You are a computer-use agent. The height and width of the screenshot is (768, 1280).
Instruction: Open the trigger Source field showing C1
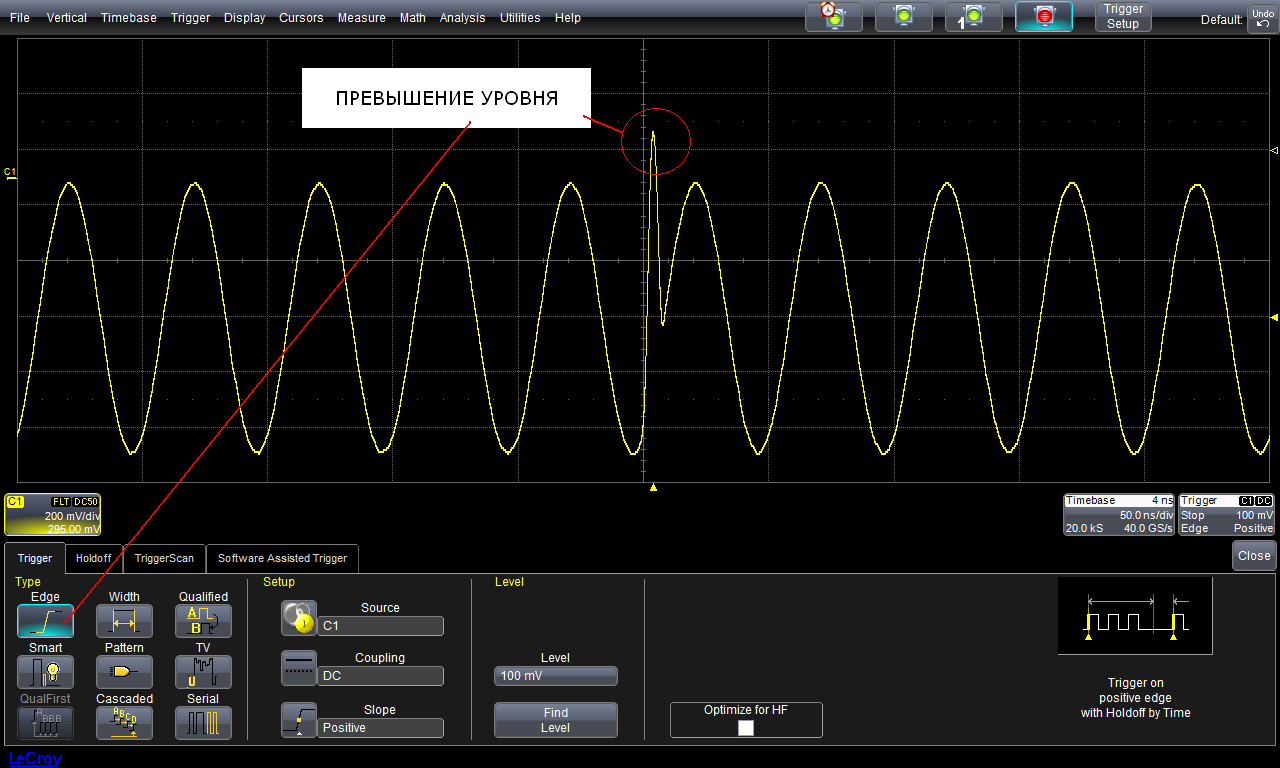tap(380, 626)
